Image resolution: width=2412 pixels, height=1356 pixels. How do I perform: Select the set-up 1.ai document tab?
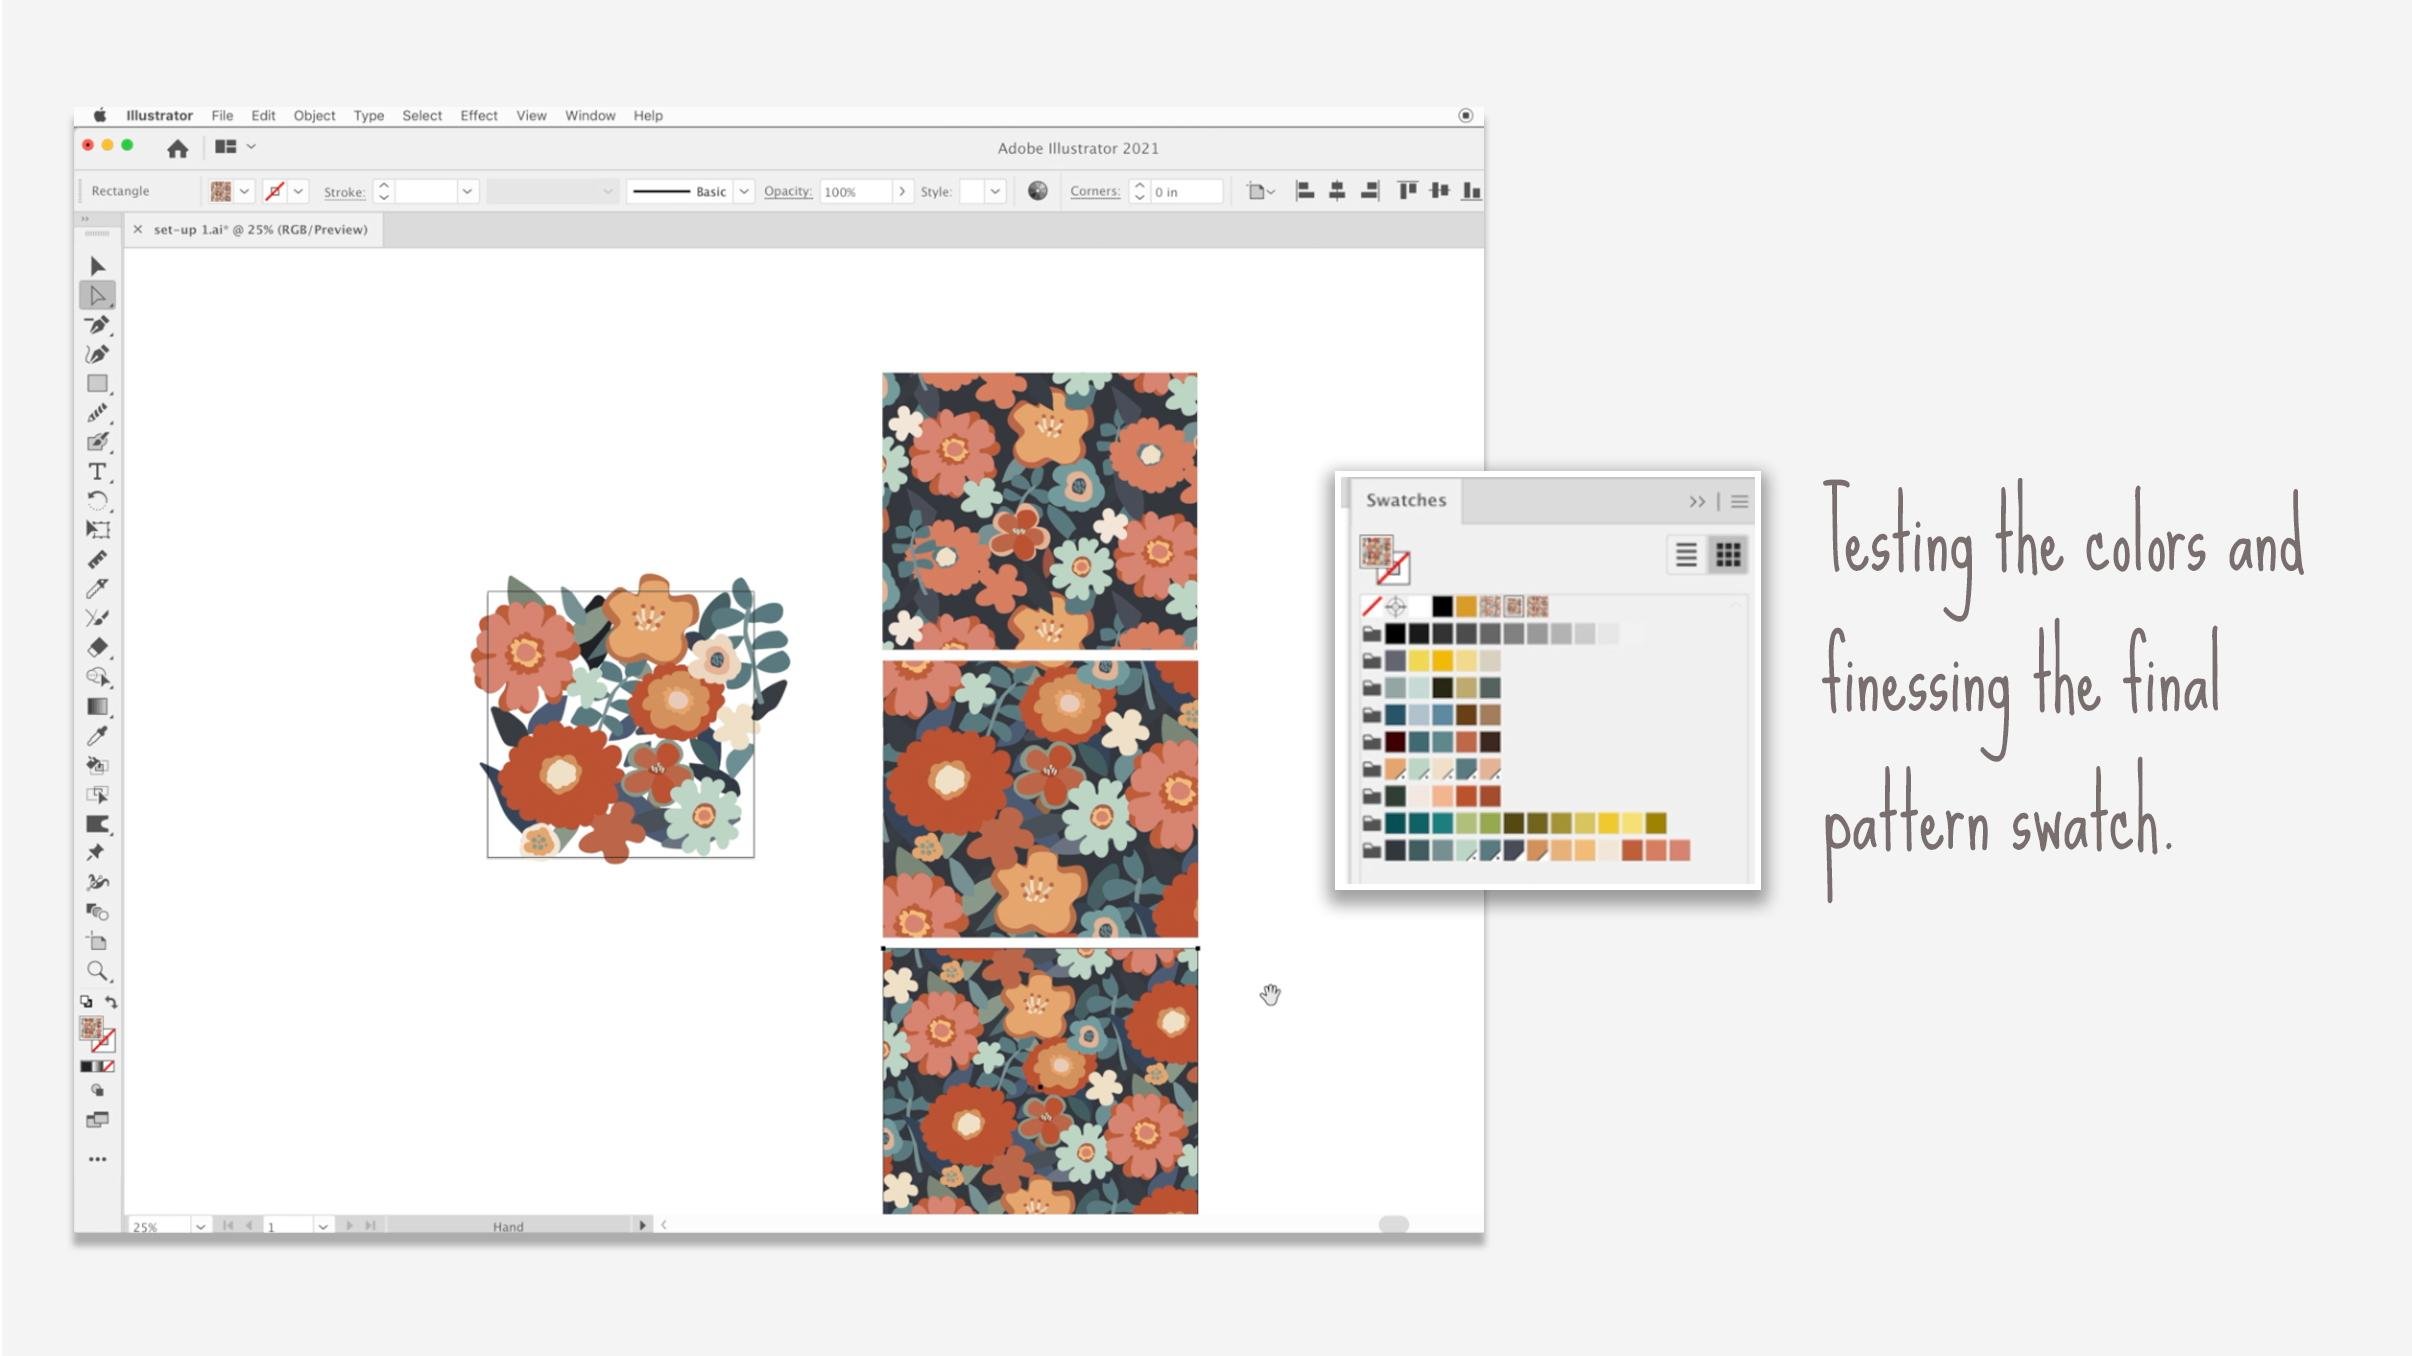(x=260, y=230)
